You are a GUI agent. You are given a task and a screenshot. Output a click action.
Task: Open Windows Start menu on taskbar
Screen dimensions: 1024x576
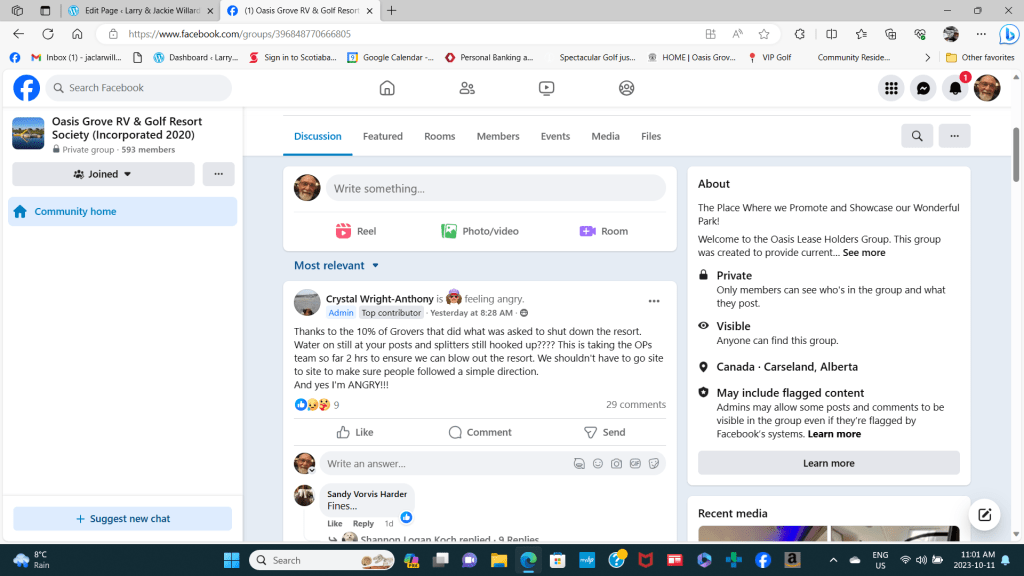tap(232, 560)
